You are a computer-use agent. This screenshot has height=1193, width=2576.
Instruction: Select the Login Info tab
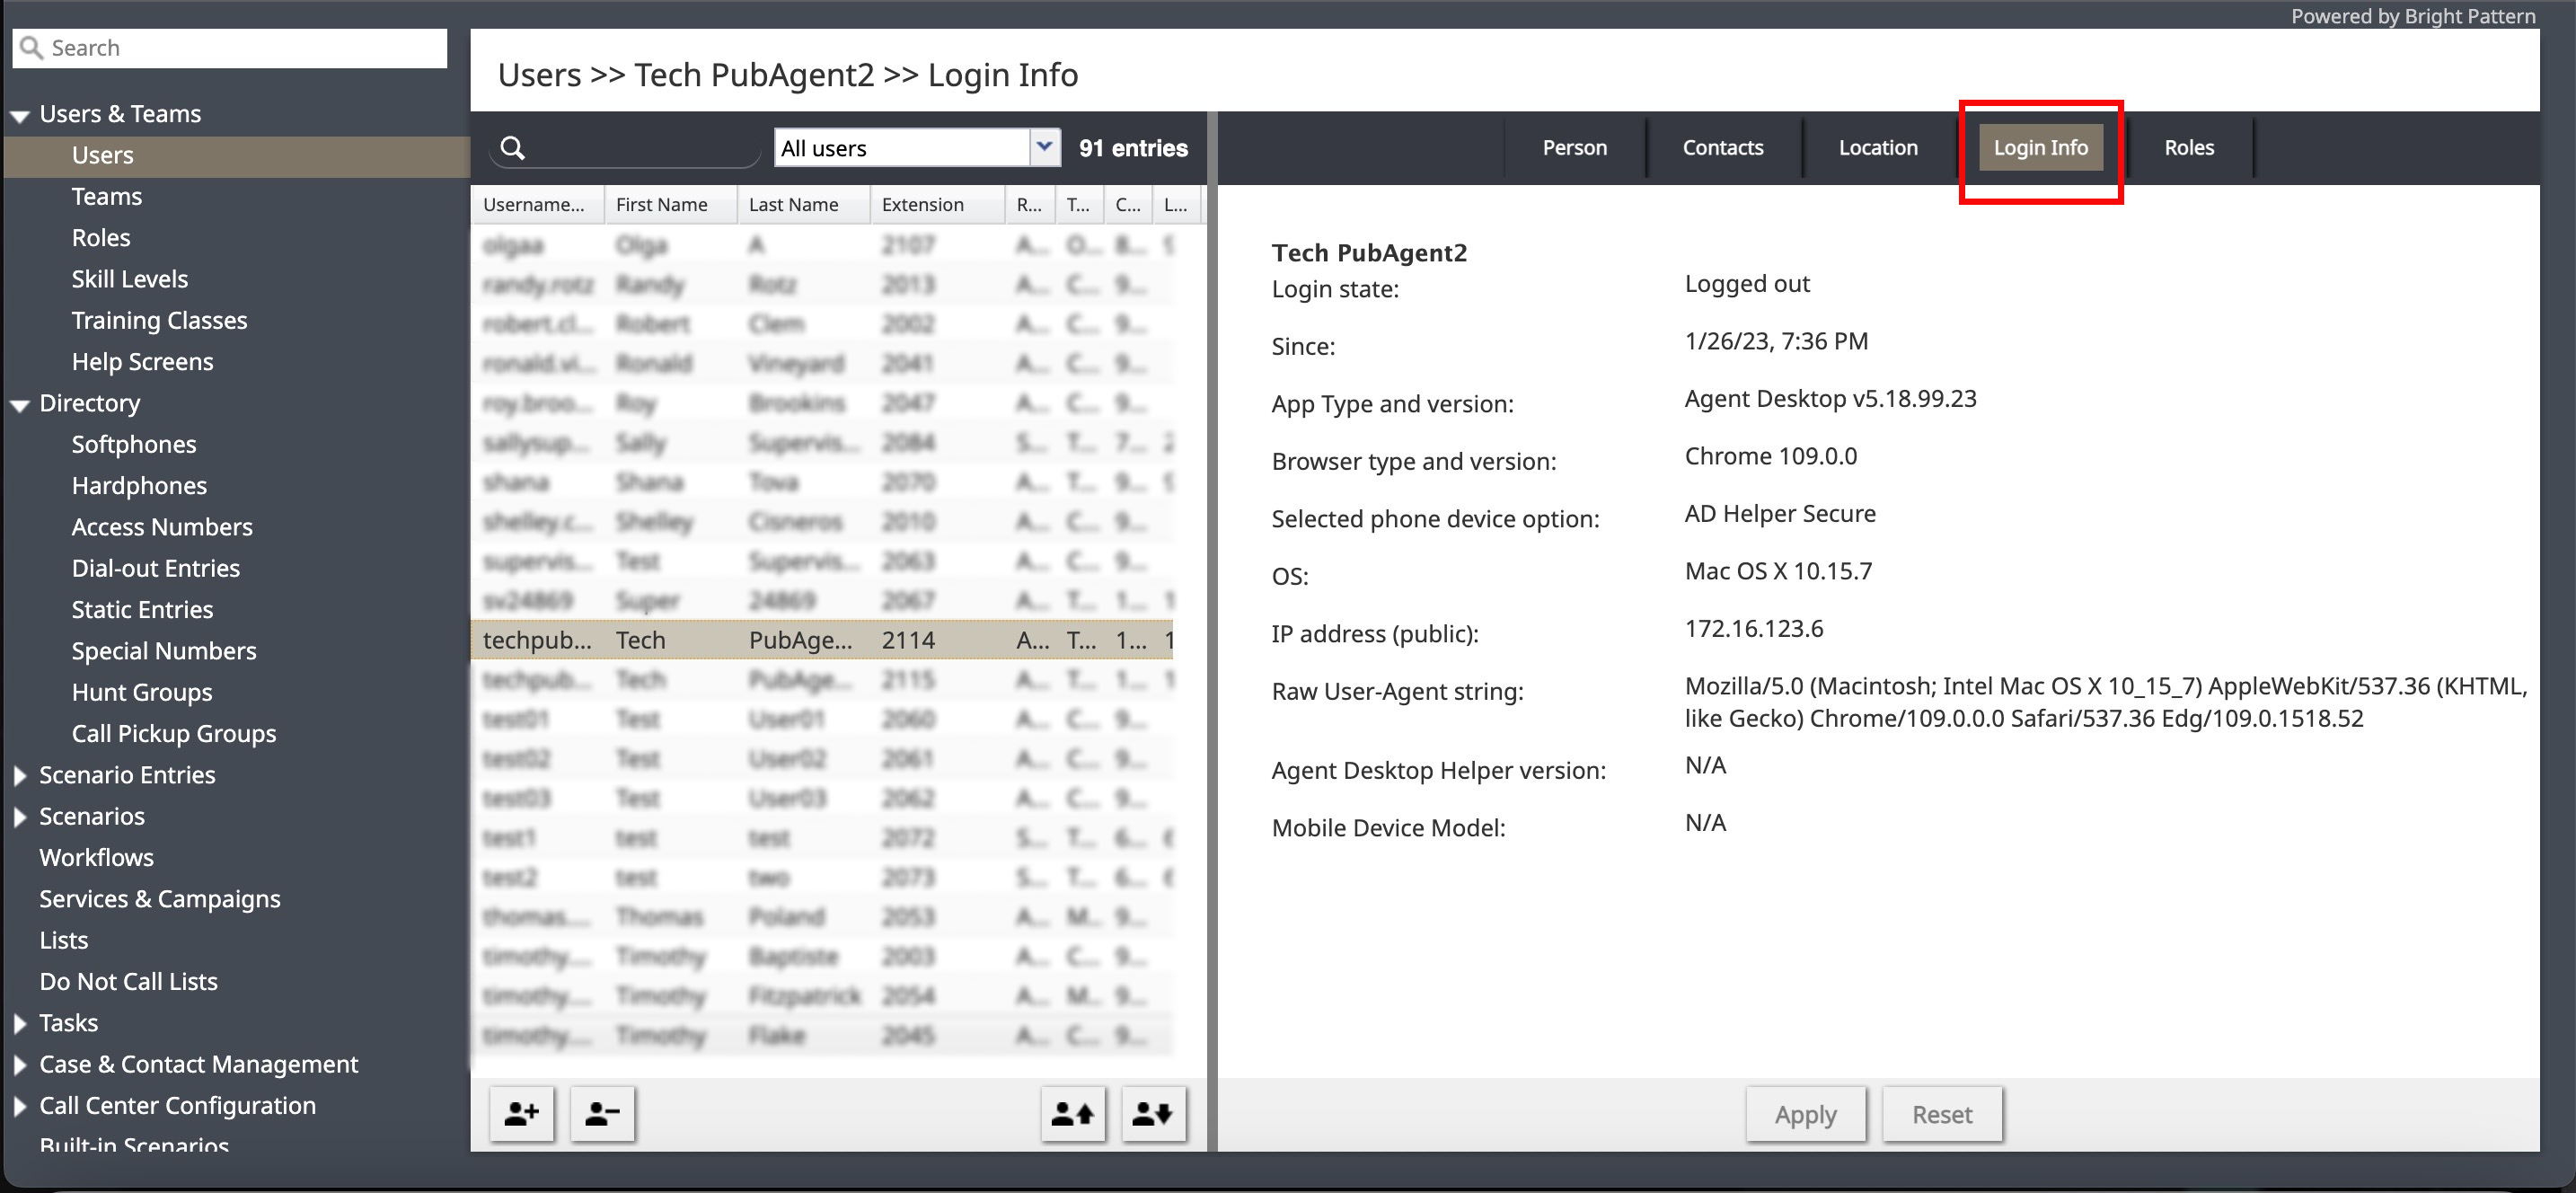click(2040, 147)
